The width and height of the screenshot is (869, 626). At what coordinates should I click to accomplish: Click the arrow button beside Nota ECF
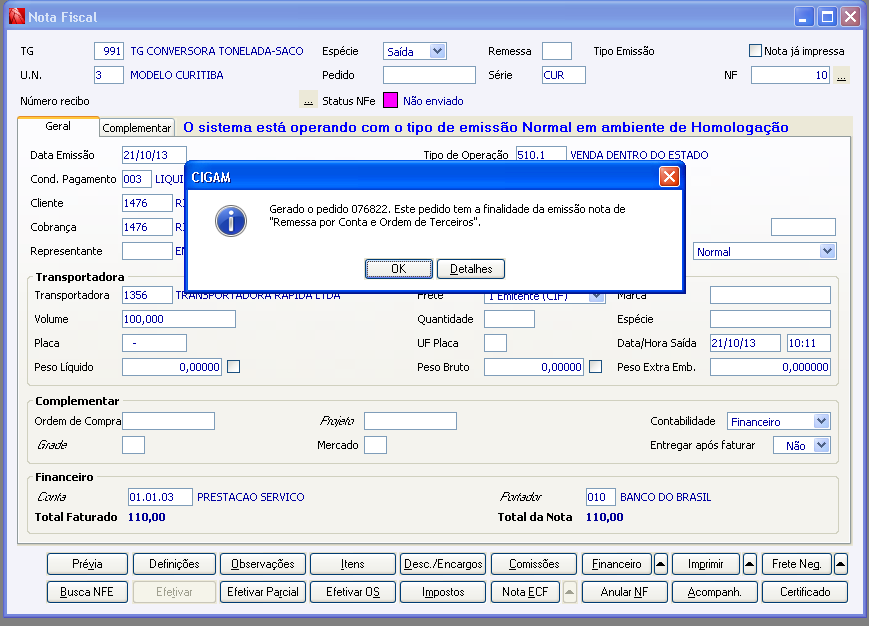[x=569, y=592]
